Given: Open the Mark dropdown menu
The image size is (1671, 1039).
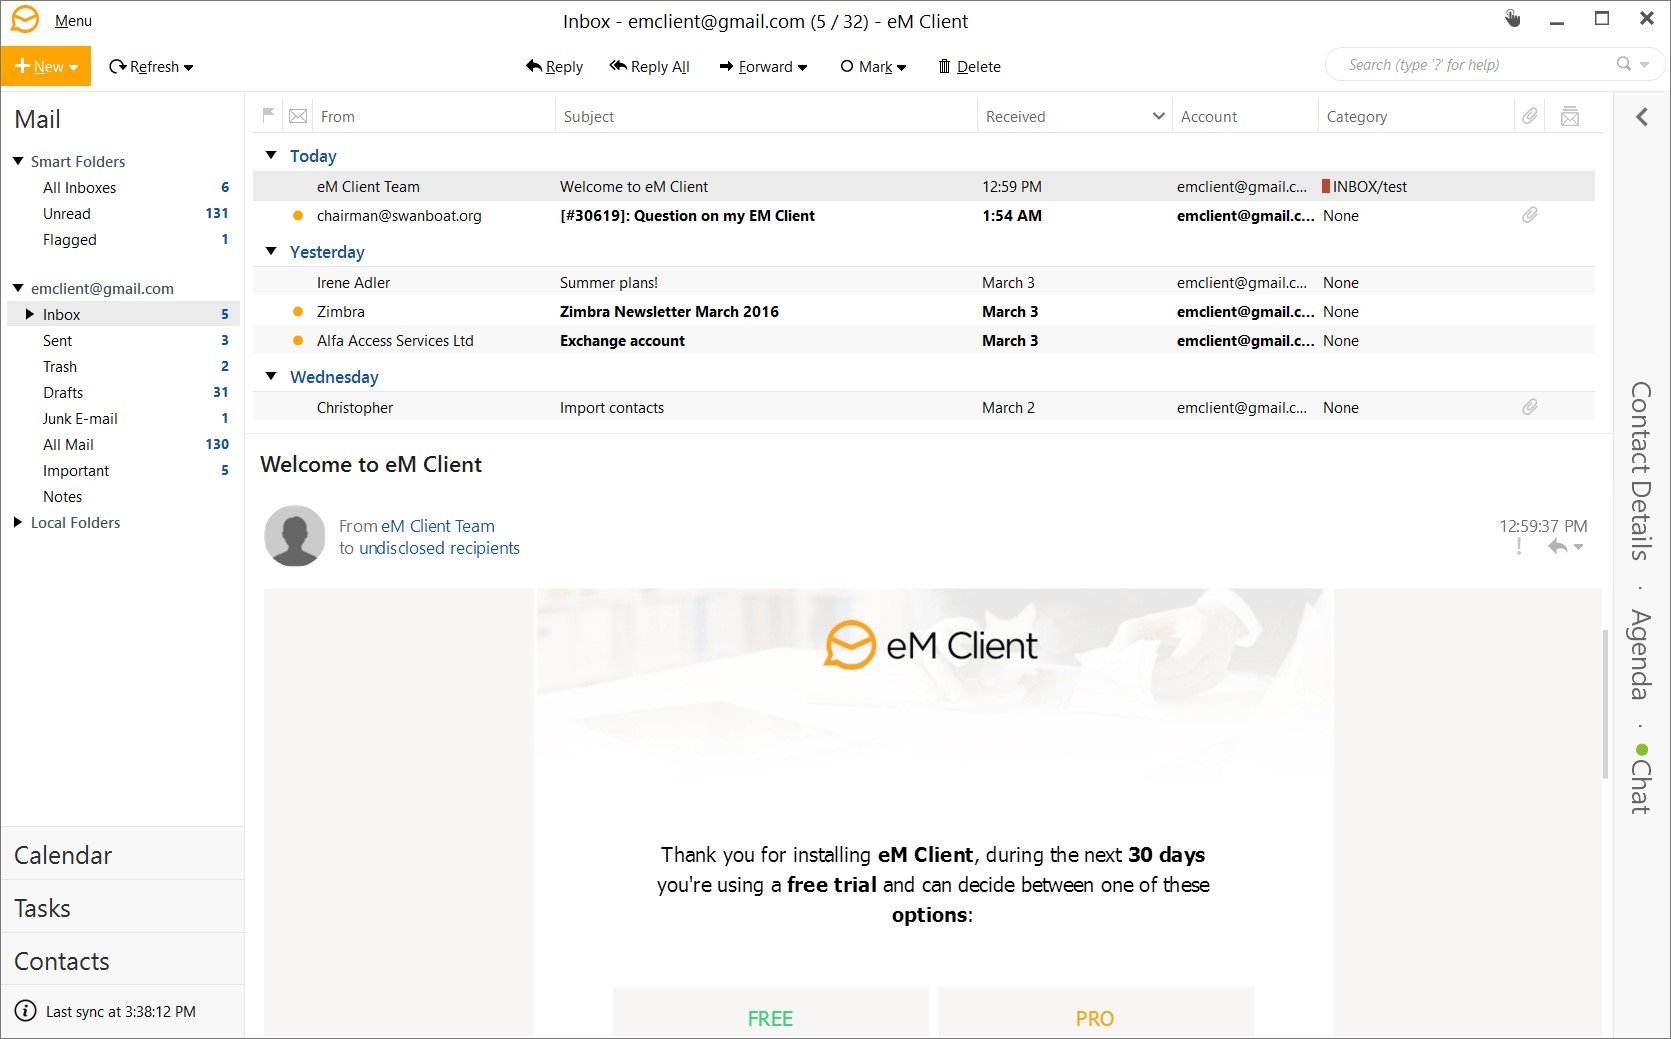Looking at the screenshot, I should coord(873,66).
